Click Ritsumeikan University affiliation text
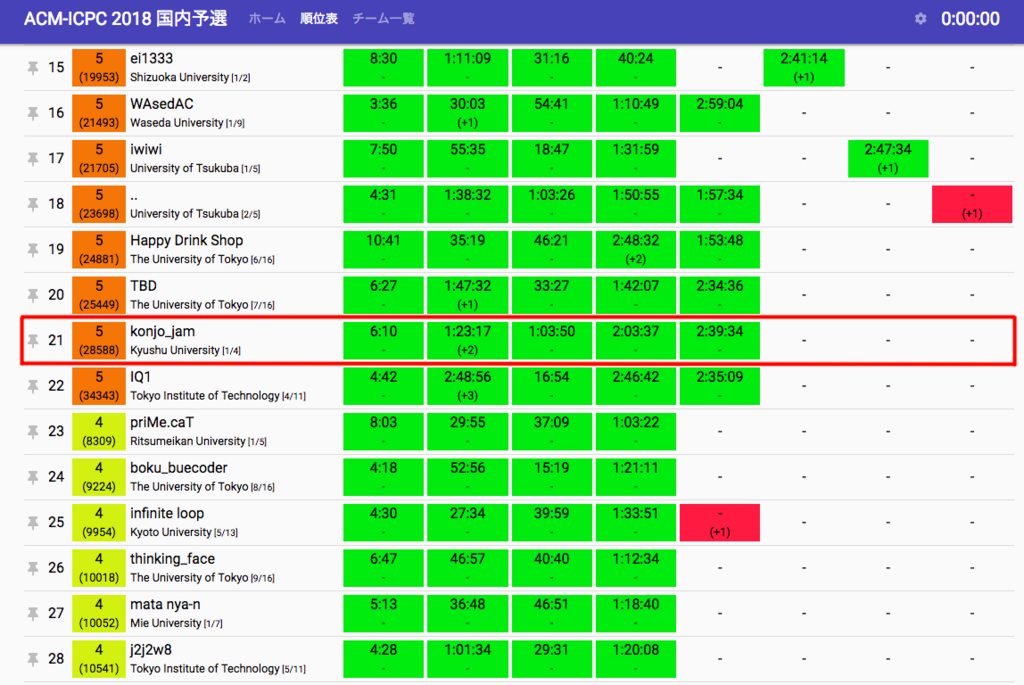1024x685 pixels. (187, 441)
